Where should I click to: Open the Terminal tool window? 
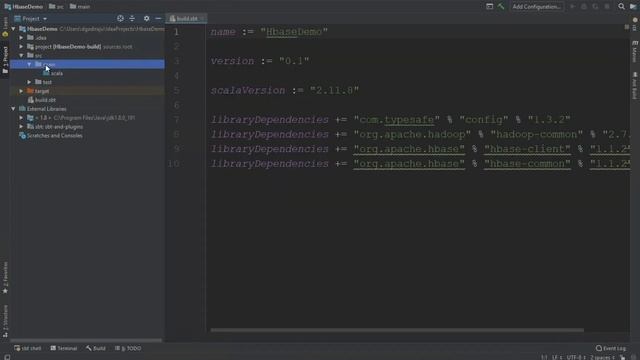(64, 348)
